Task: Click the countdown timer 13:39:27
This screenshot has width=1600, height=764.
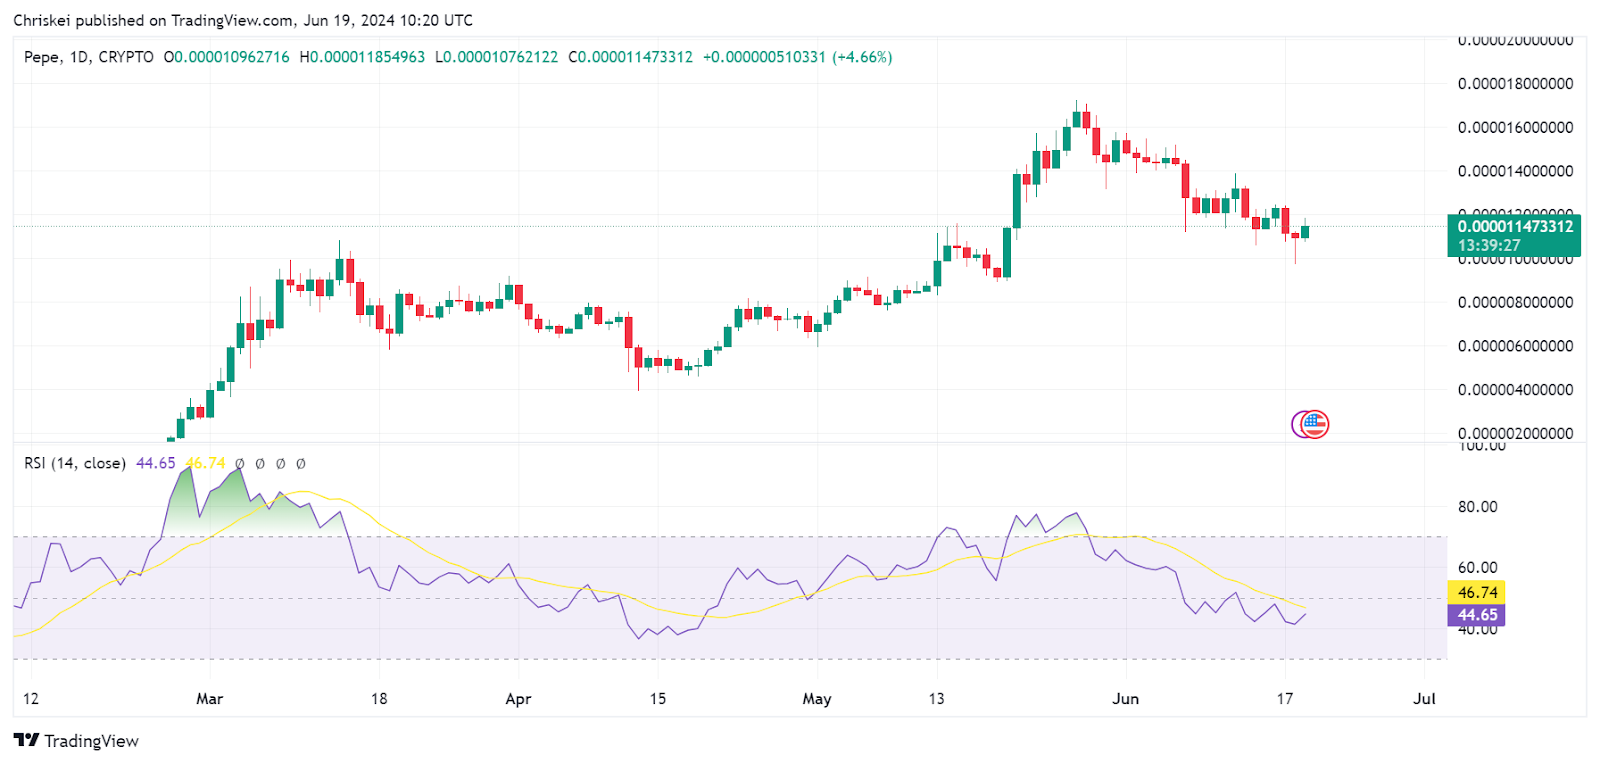Action: pyautogui.click(x=1489, y=245)
